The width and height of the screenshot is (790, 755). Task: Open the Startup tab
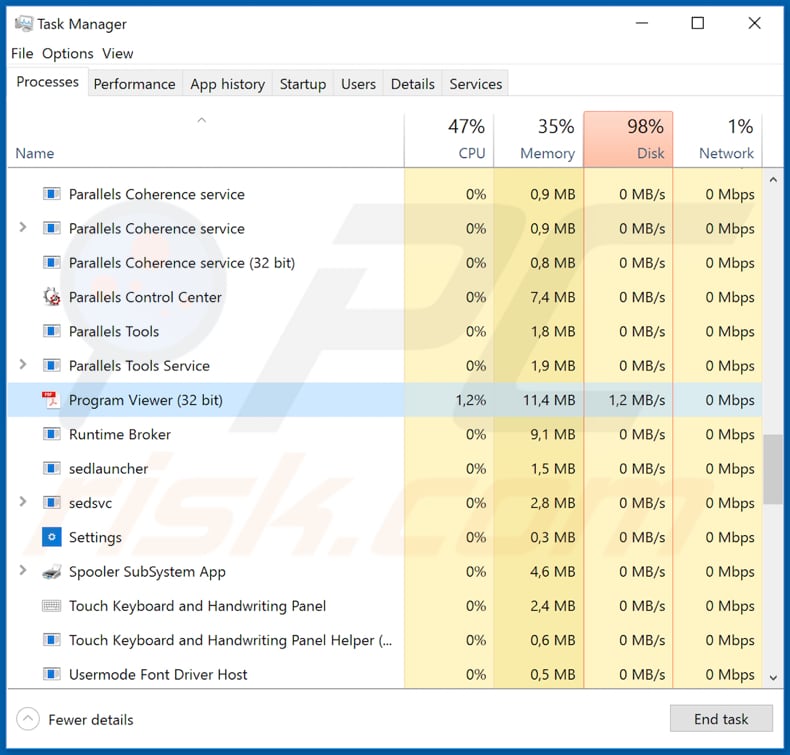[x=303, y=84]
